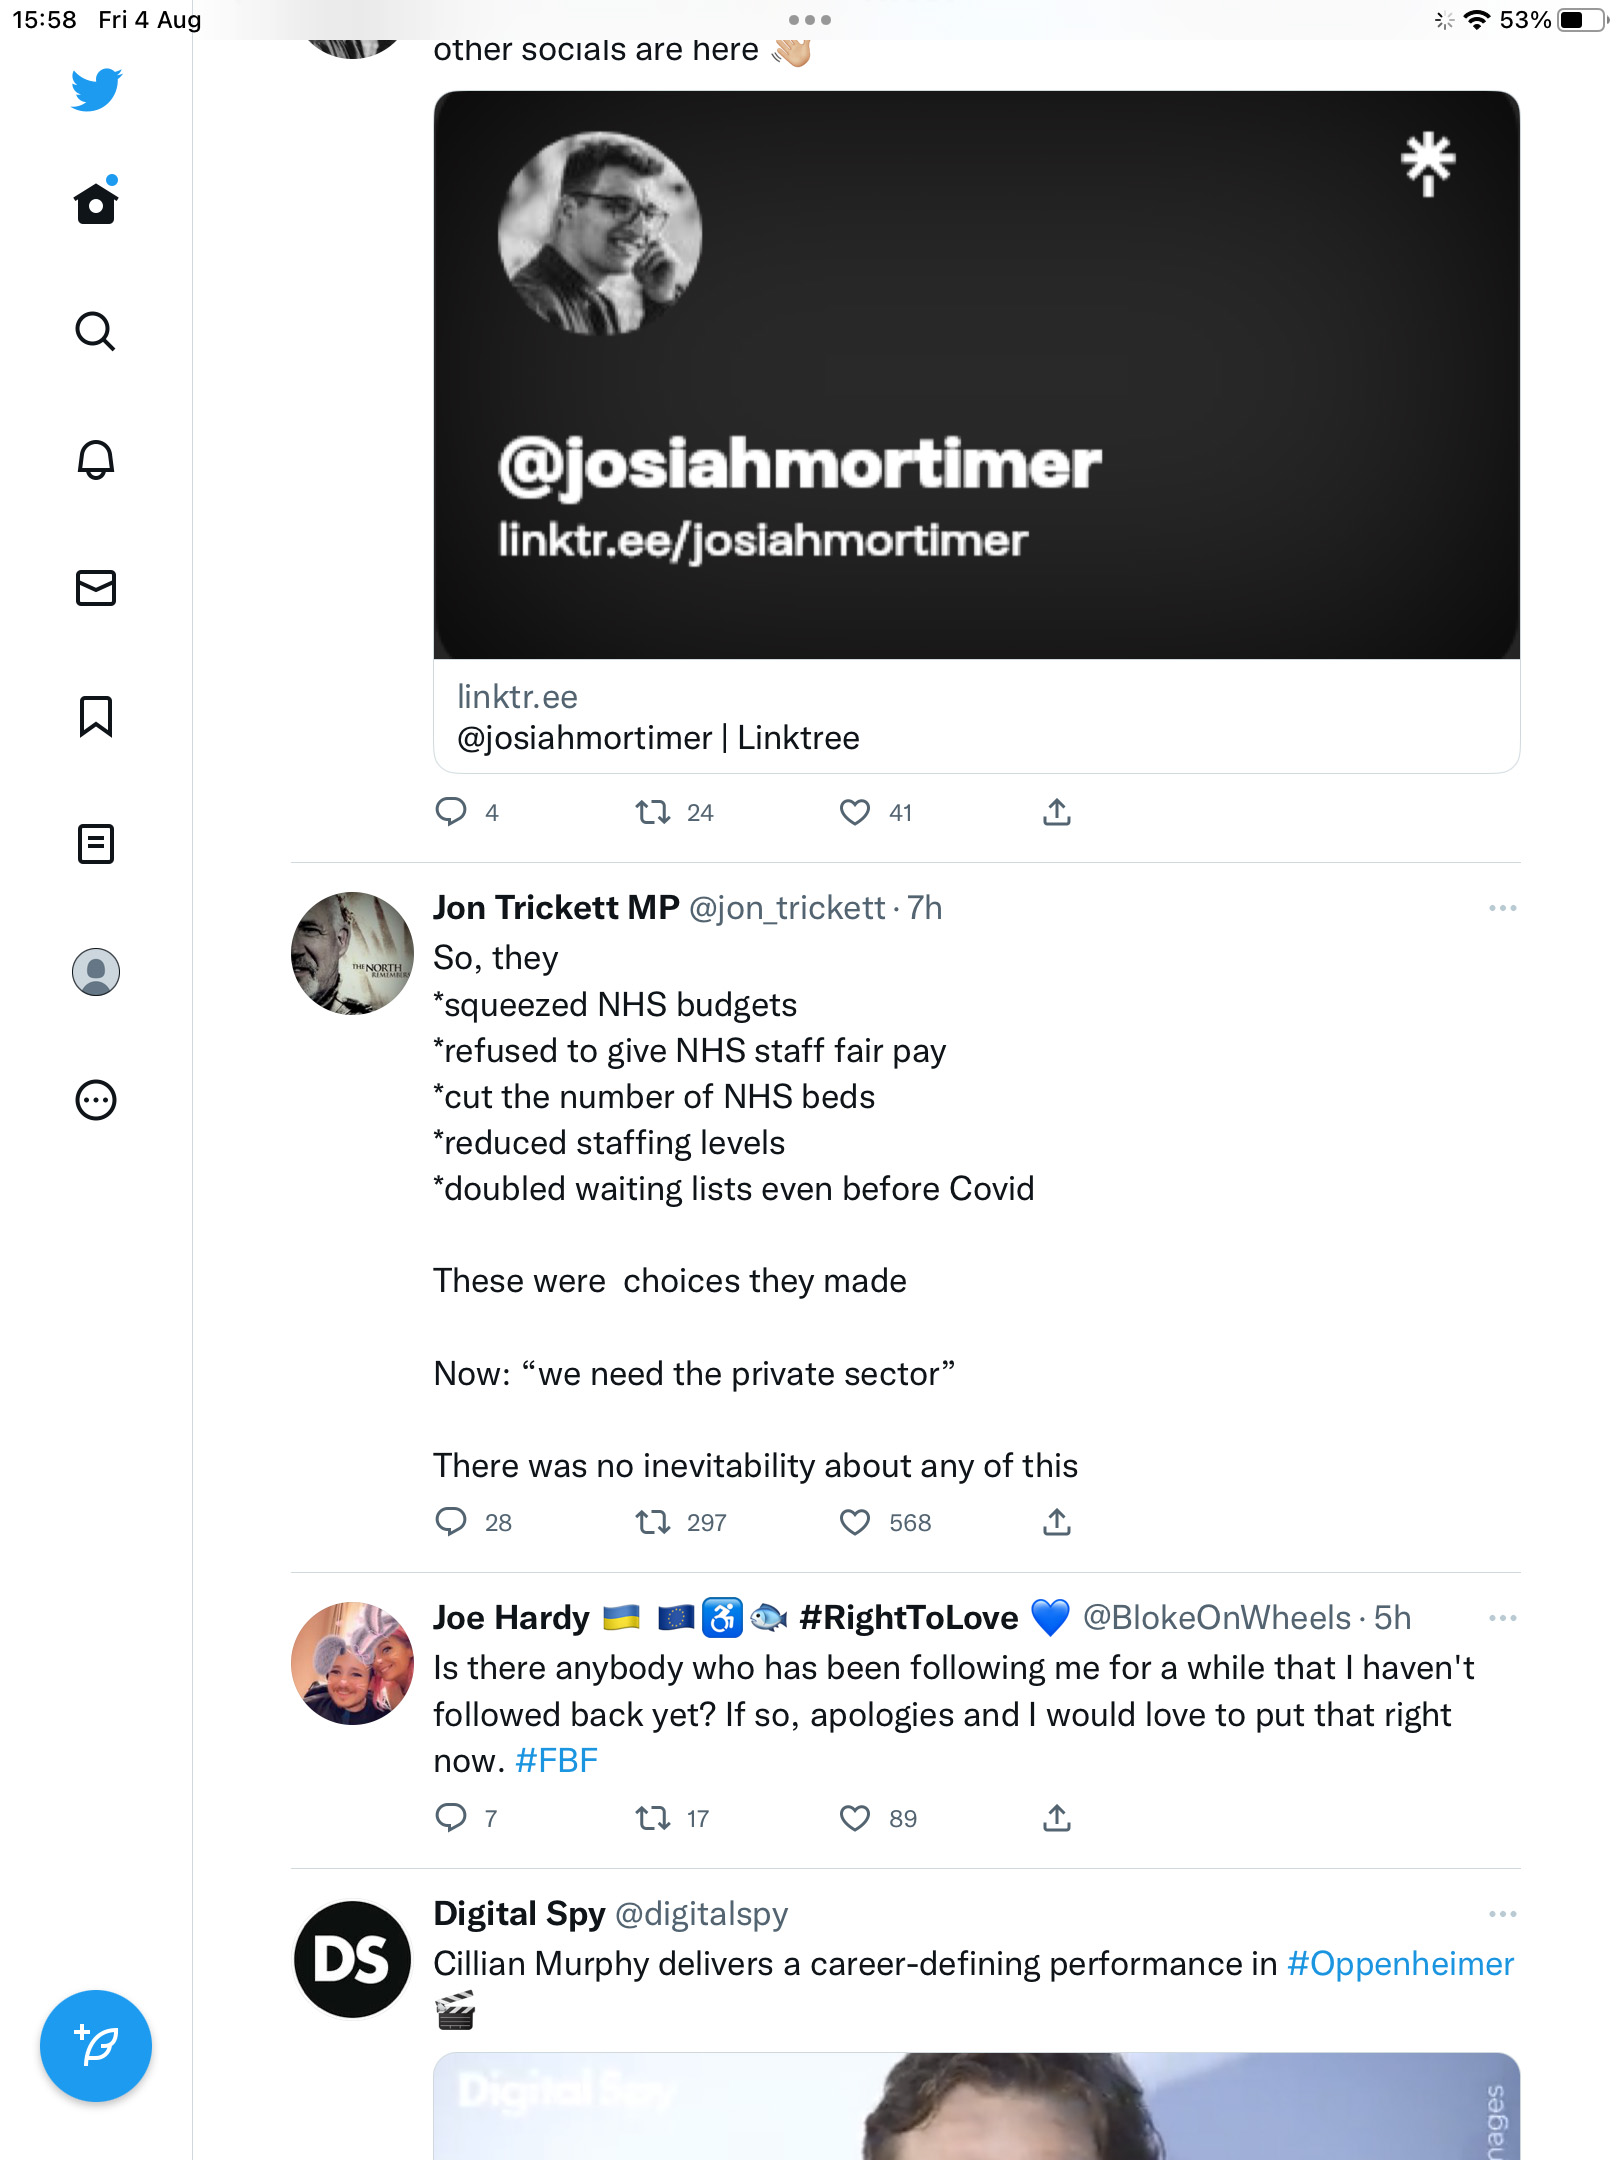Like Jon Trickett's NHS tweet
This screenshot has height=2160, width=1620.
tap(855, 1522)
